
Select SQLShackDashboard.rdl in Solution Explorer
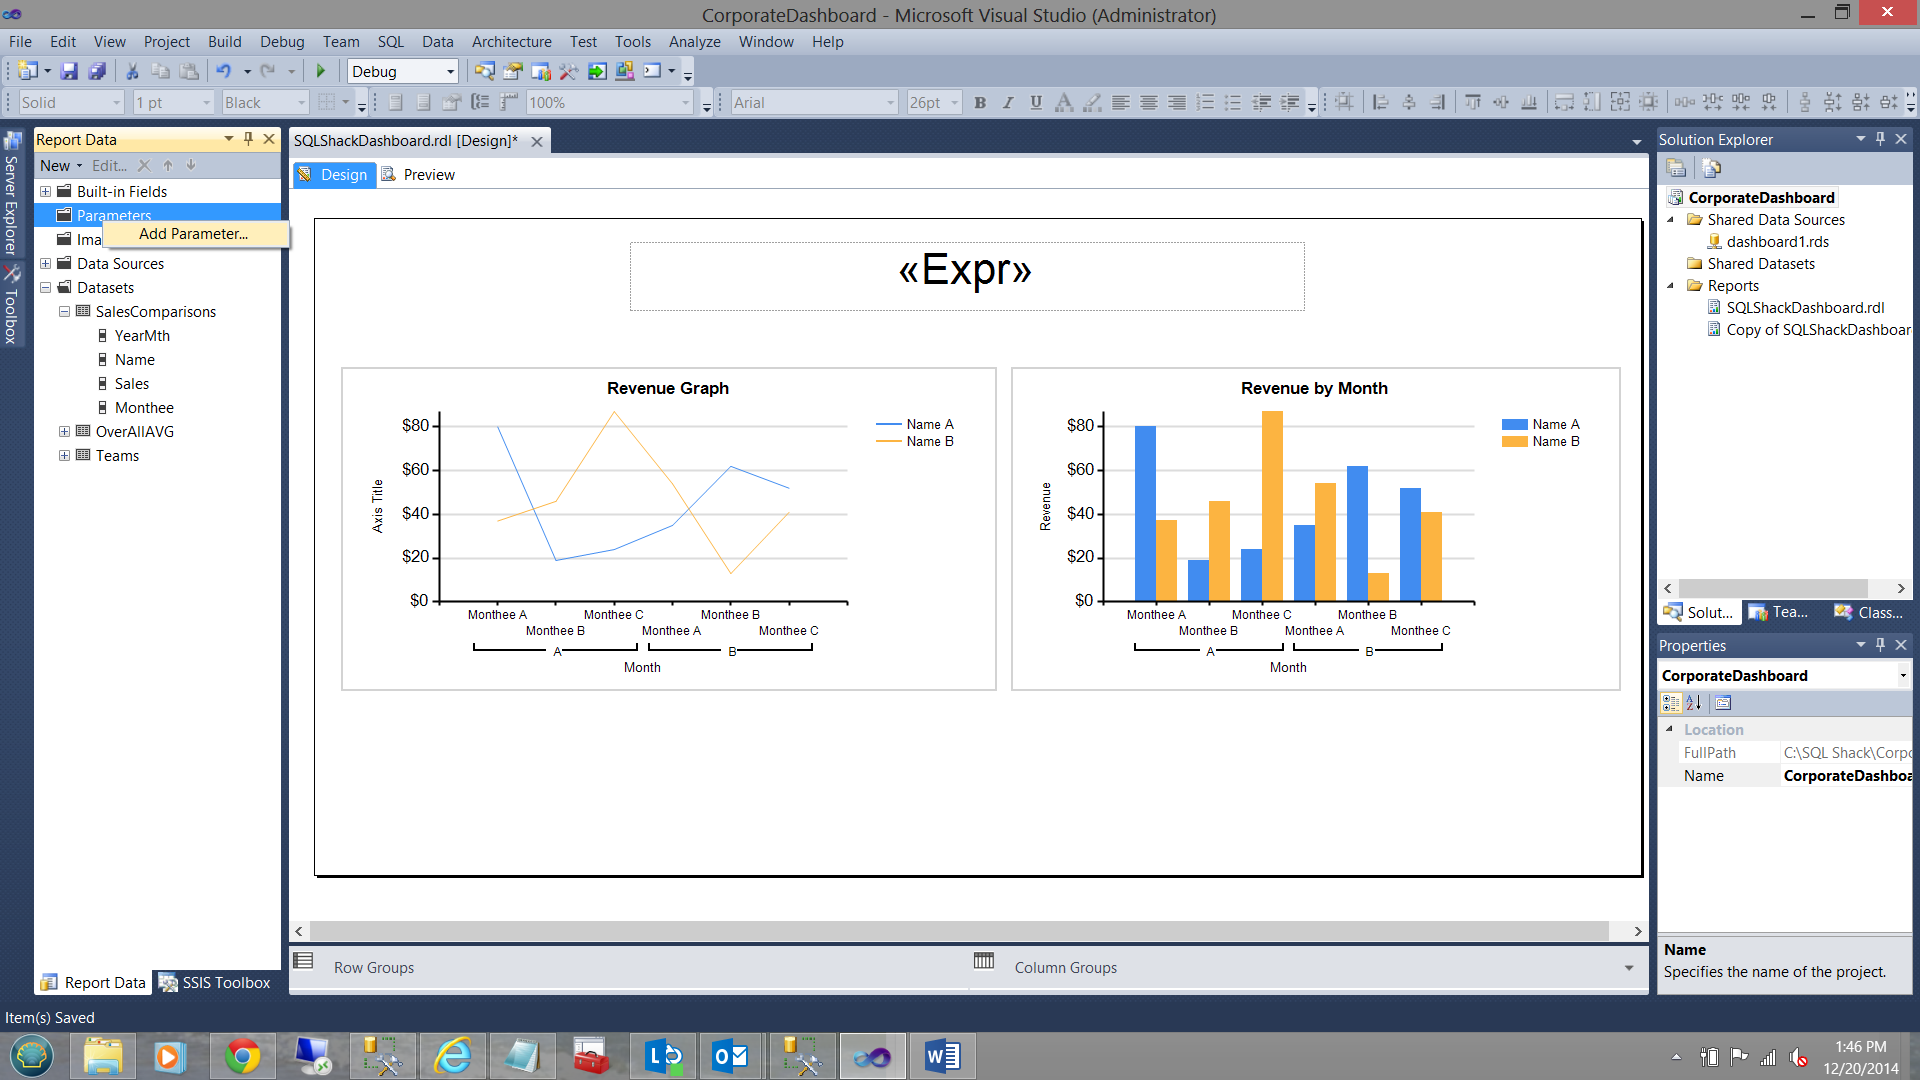[1804, 307]
